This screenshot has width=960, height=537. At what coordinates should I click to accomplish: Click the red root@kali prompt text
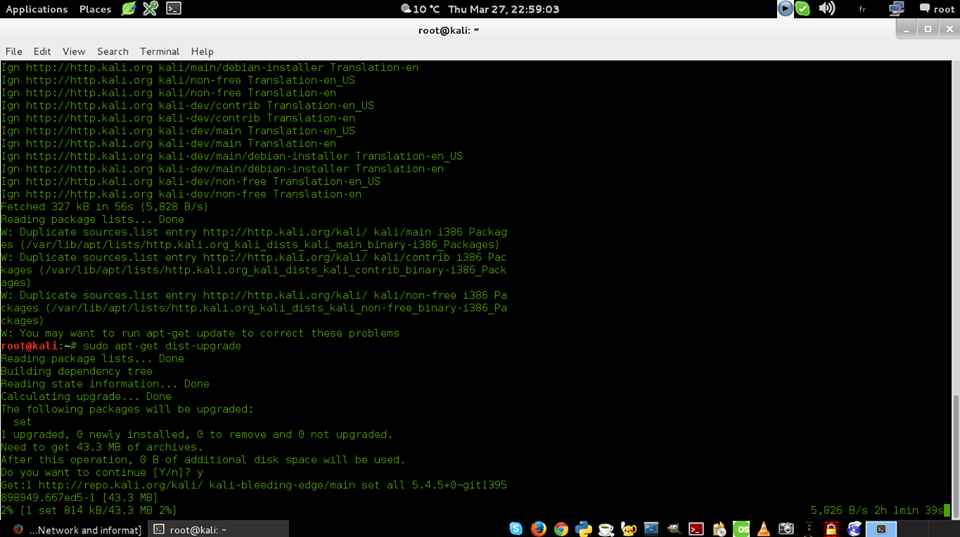click(29, 346)
